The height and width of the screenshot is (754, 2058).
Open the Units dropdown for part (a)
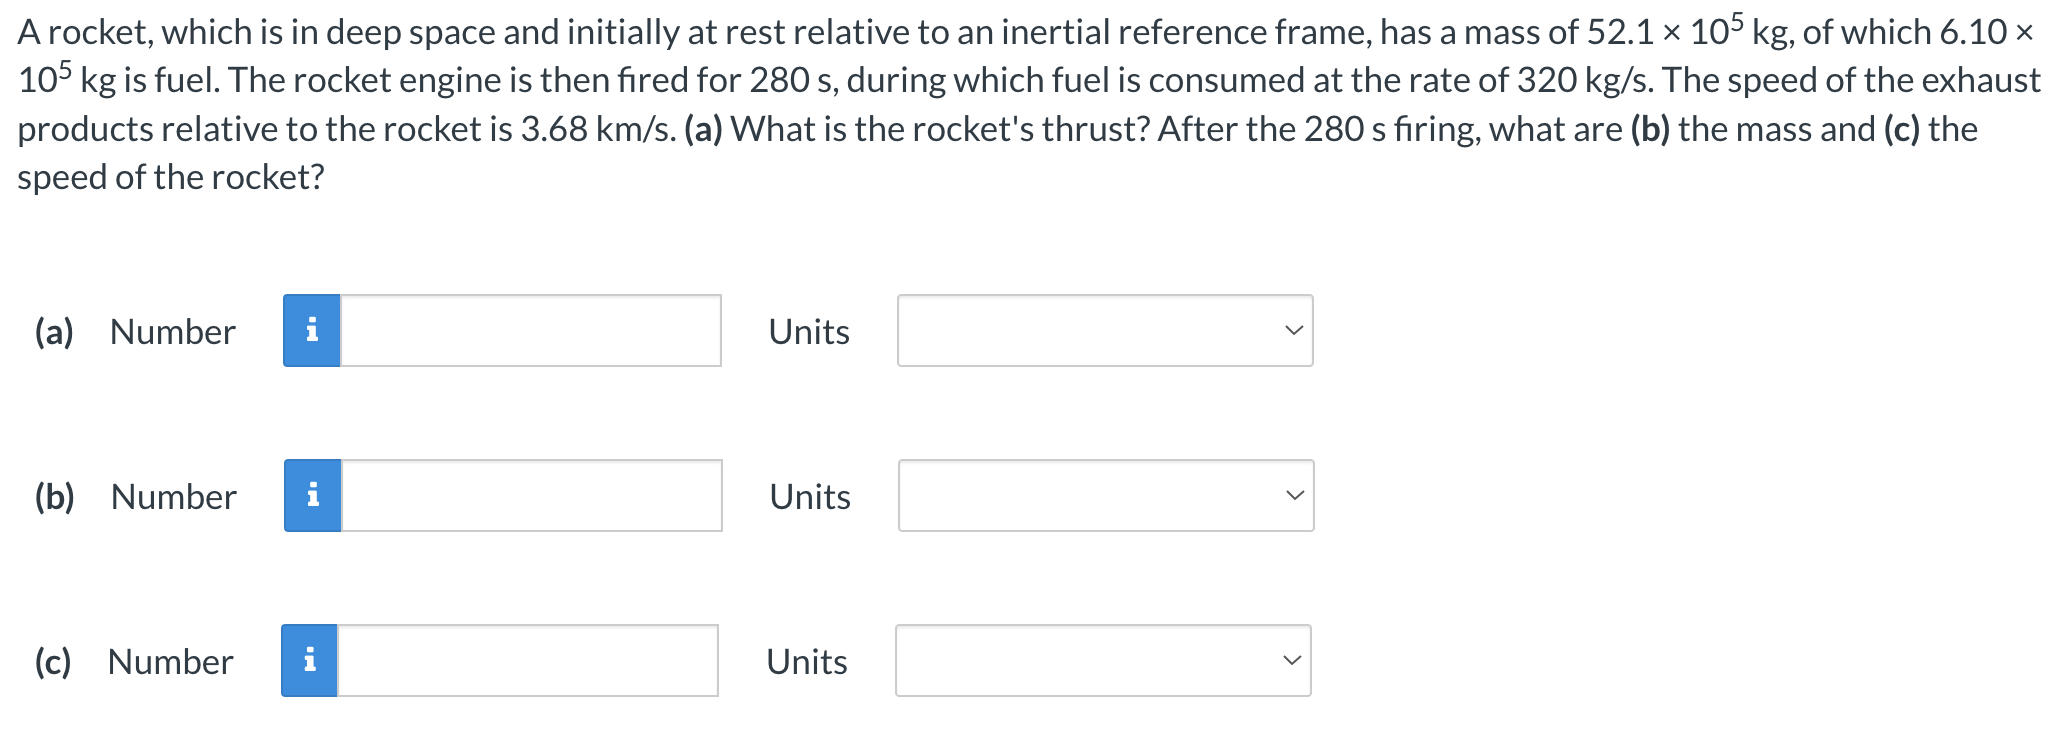click(x=1104, y=330)
